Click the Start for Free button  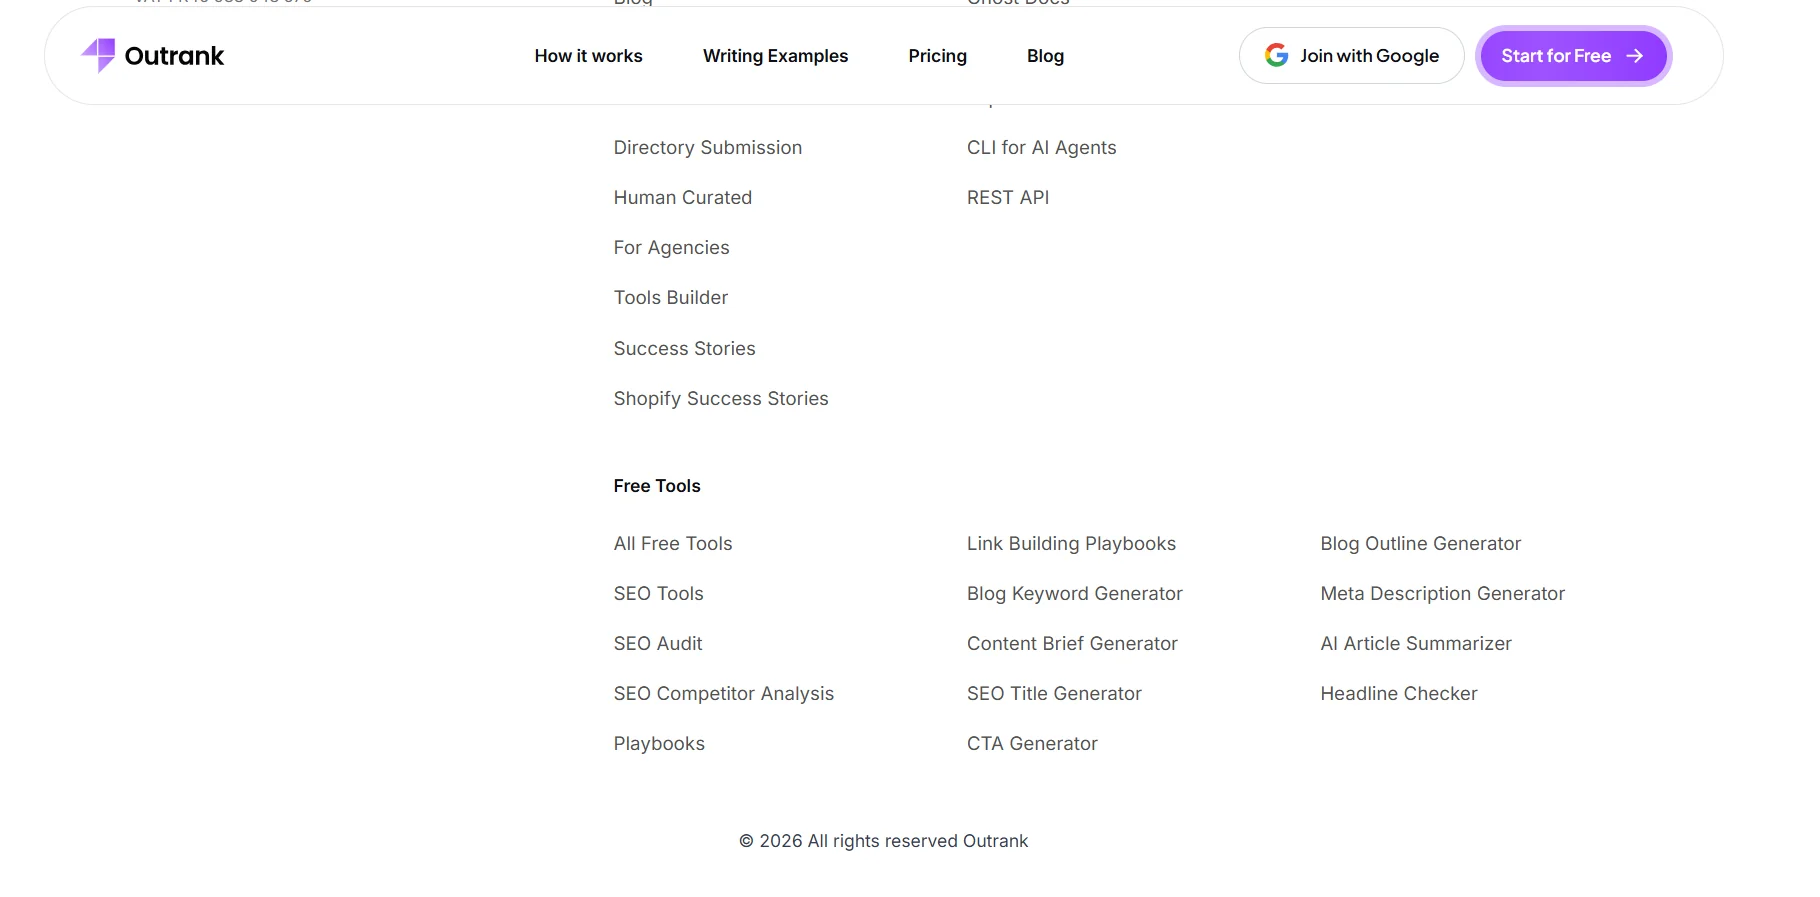click(x=1573, y=56)
